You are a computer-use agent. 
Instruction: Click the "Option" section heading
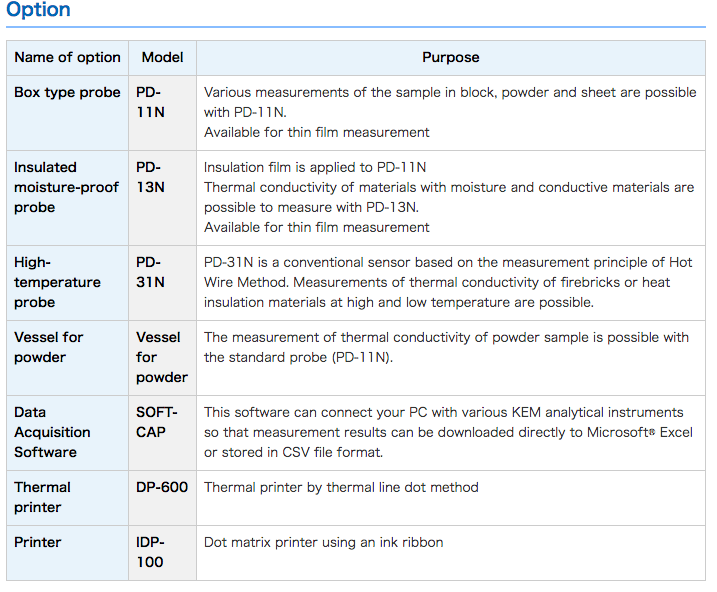[x=39, y=11]
